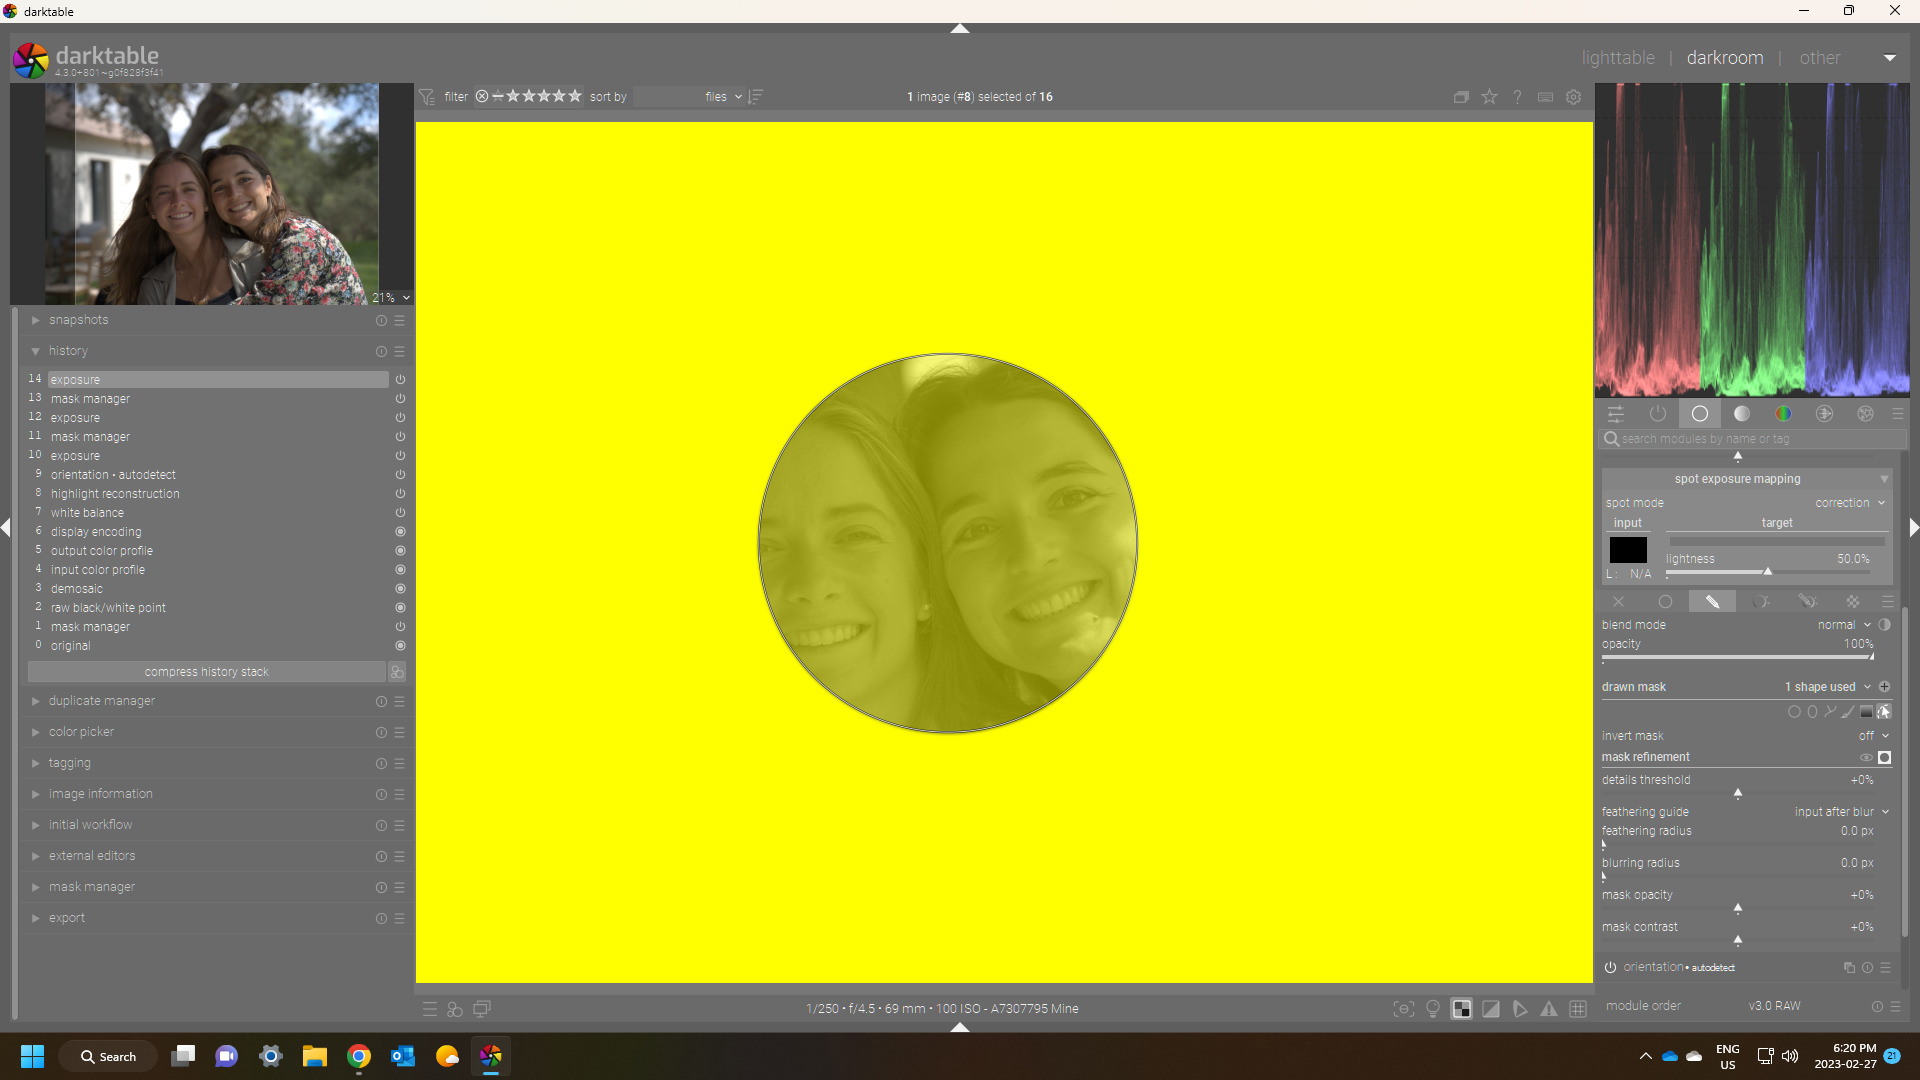This screenshot has height=1080, width=1920.
Task: Adjust the lightness target slider
Action: (1767, 572)
